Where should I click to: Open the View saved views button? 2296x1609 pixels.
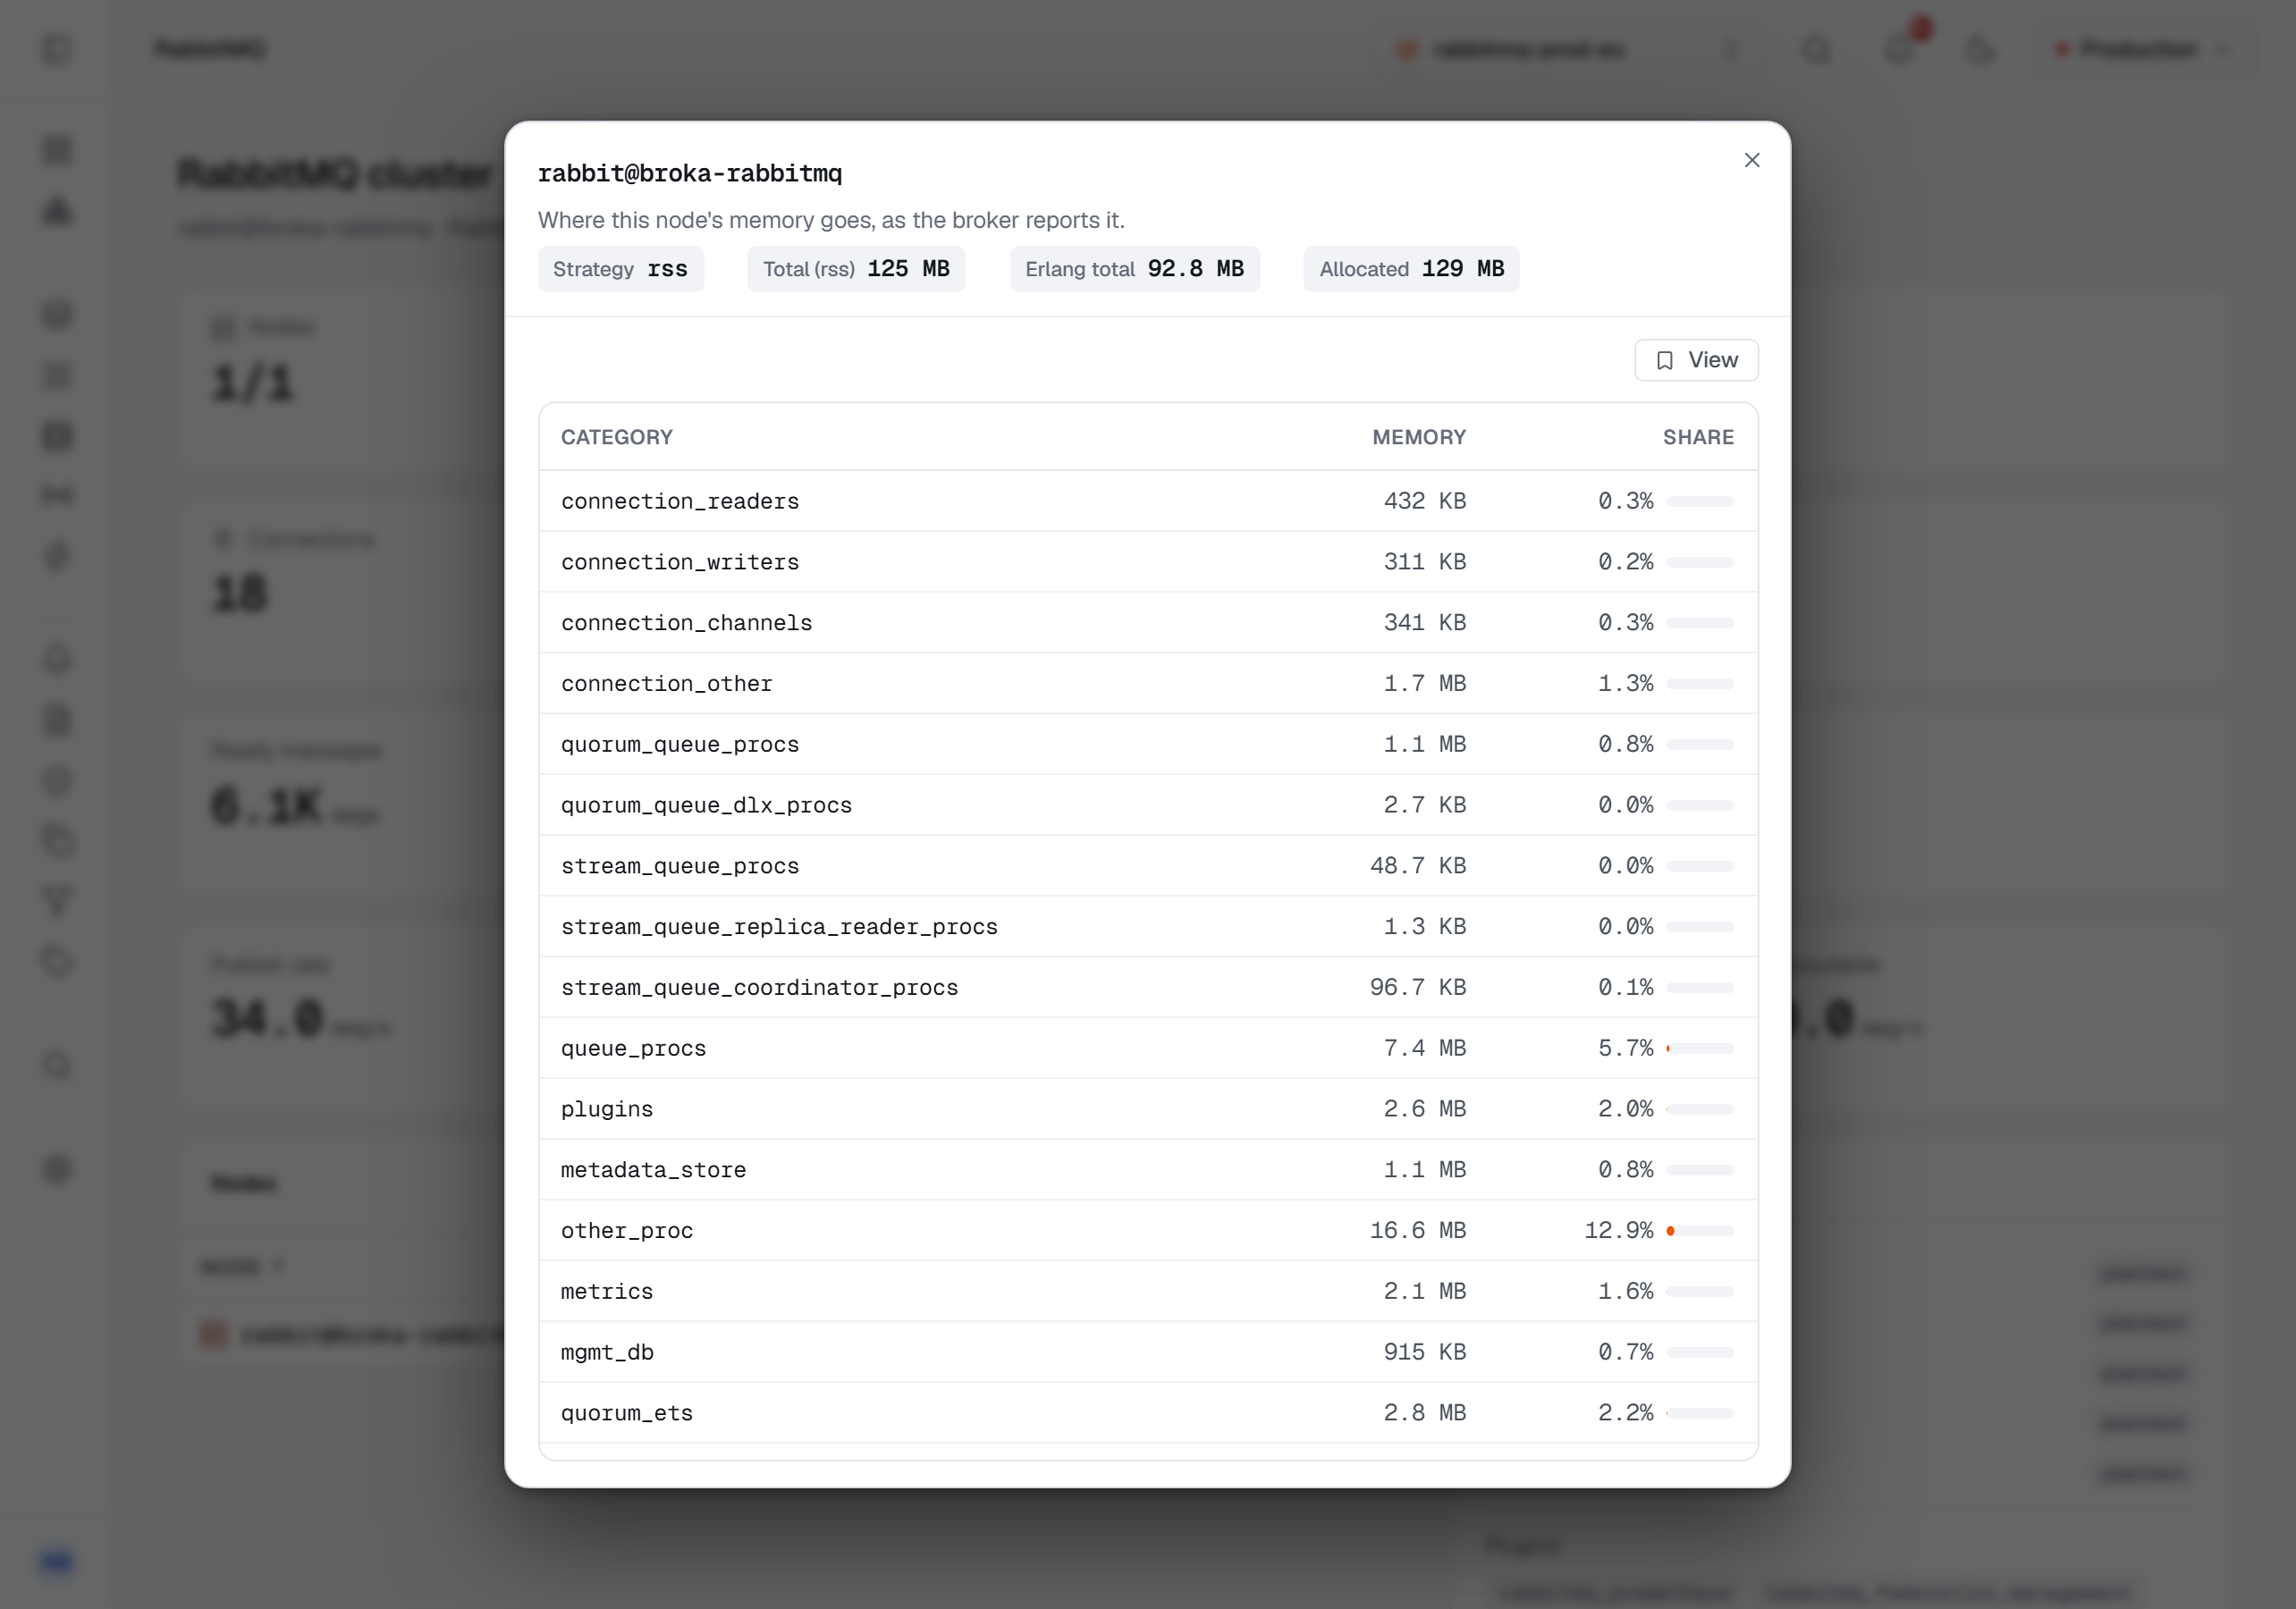1696,360
